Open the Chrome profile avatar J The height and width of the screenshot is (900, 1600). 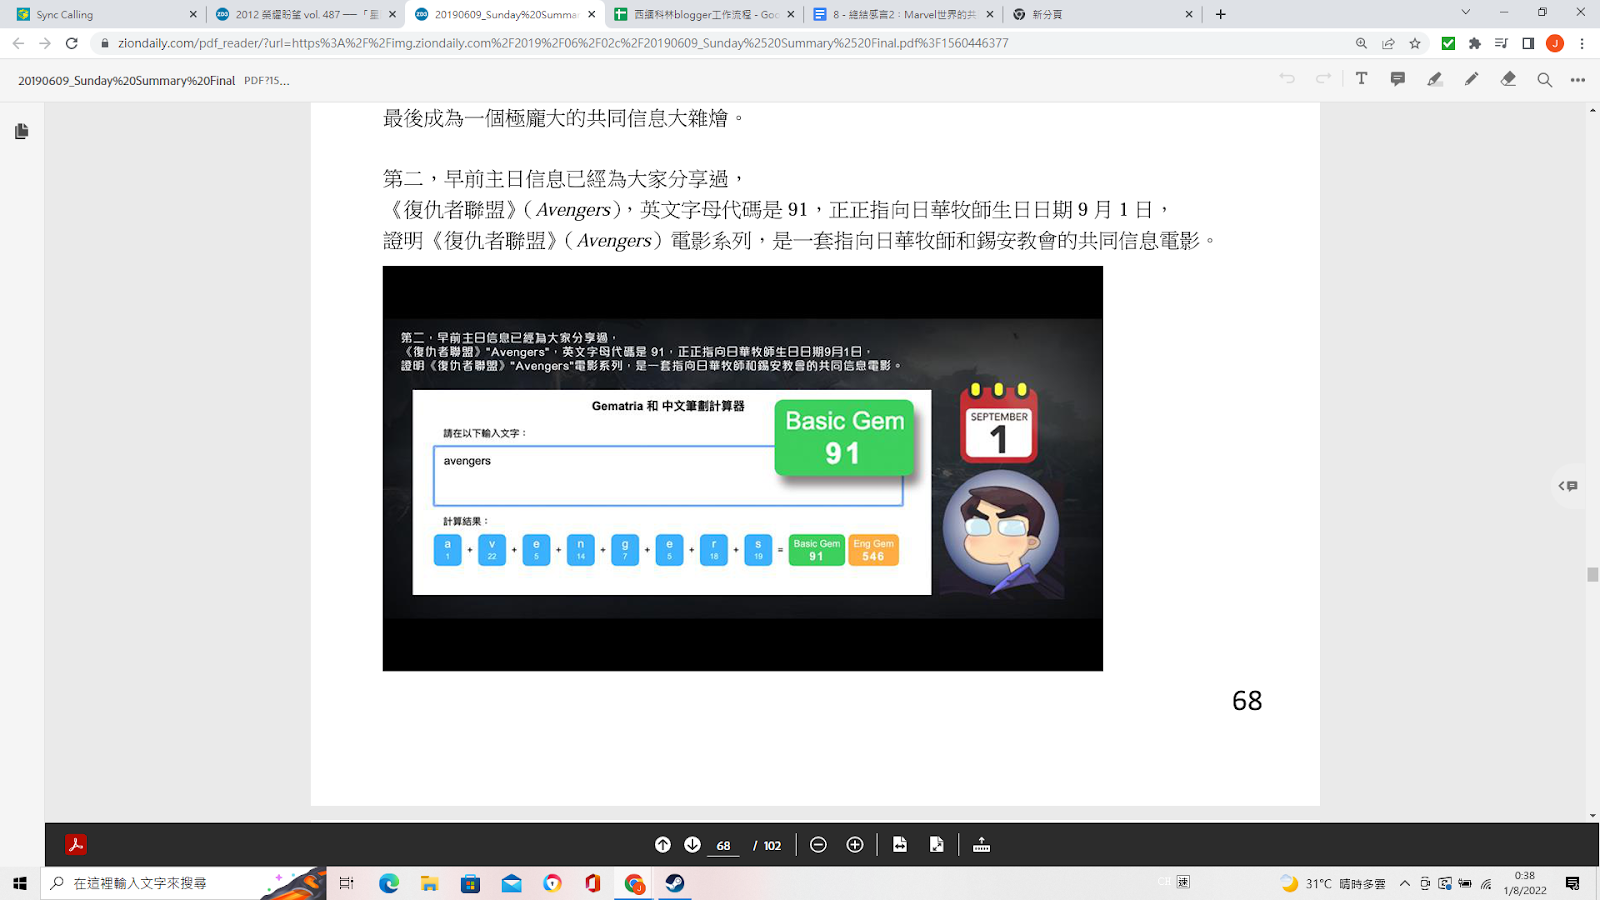click(1555, 43)
